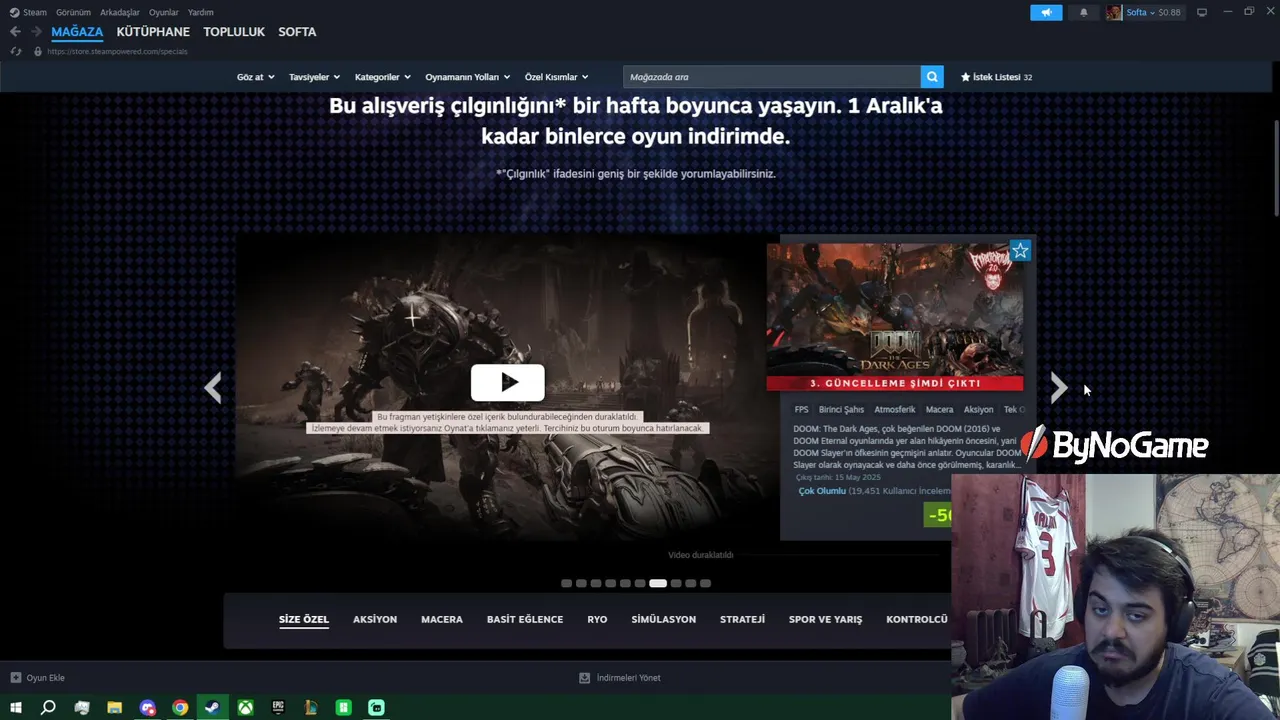Expand the Kategoriler dropdown
Screen dimensions: 1280x720
click(382, 77)
